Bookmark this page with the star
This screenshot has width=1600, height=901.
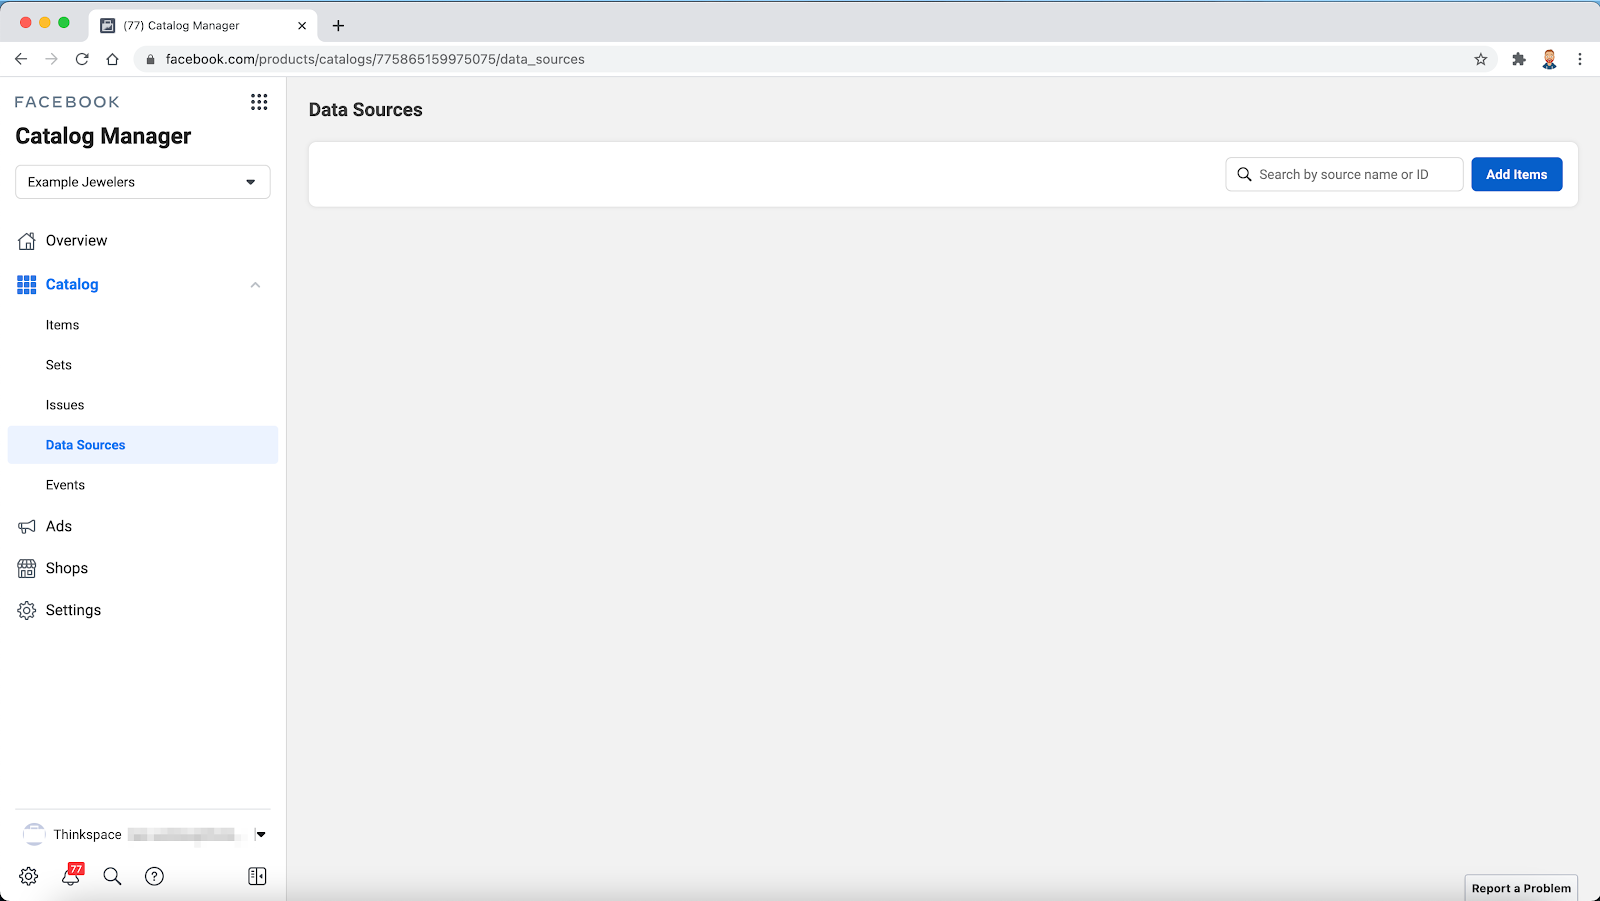[x=1481, y=59]
